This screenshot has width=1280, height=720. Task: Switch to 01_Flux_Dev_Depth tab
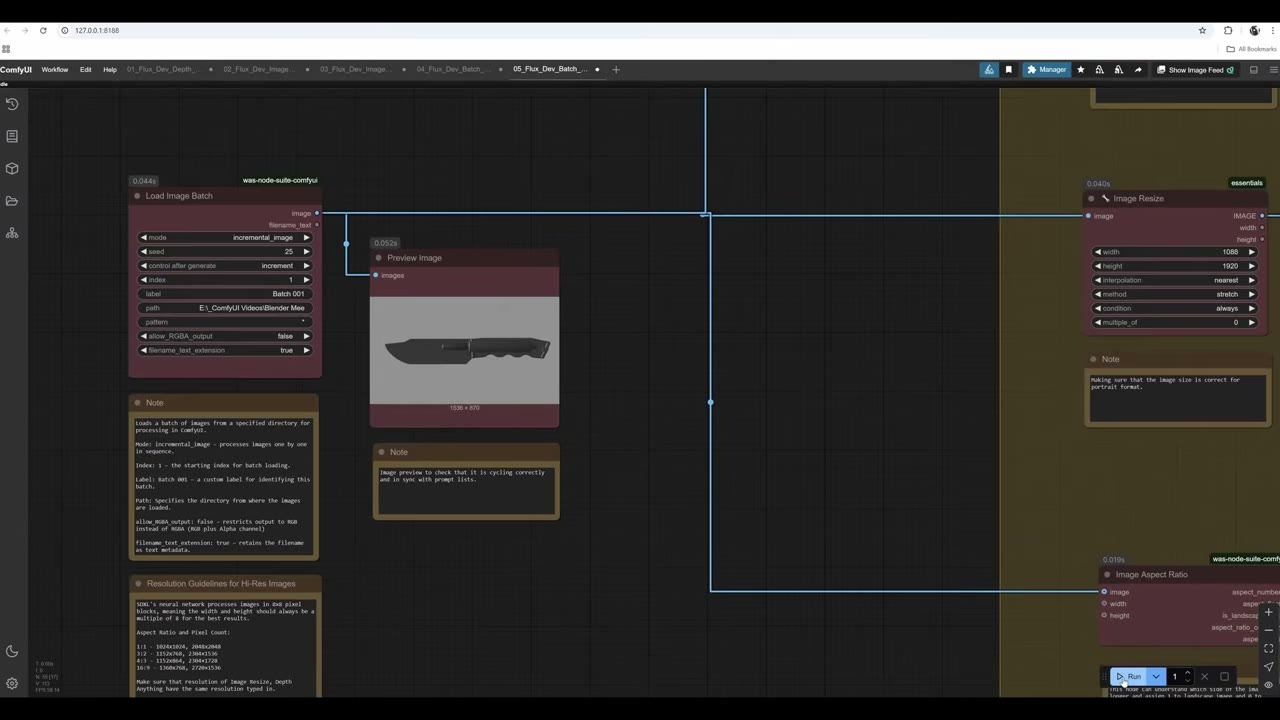click(x=163, y=69)
